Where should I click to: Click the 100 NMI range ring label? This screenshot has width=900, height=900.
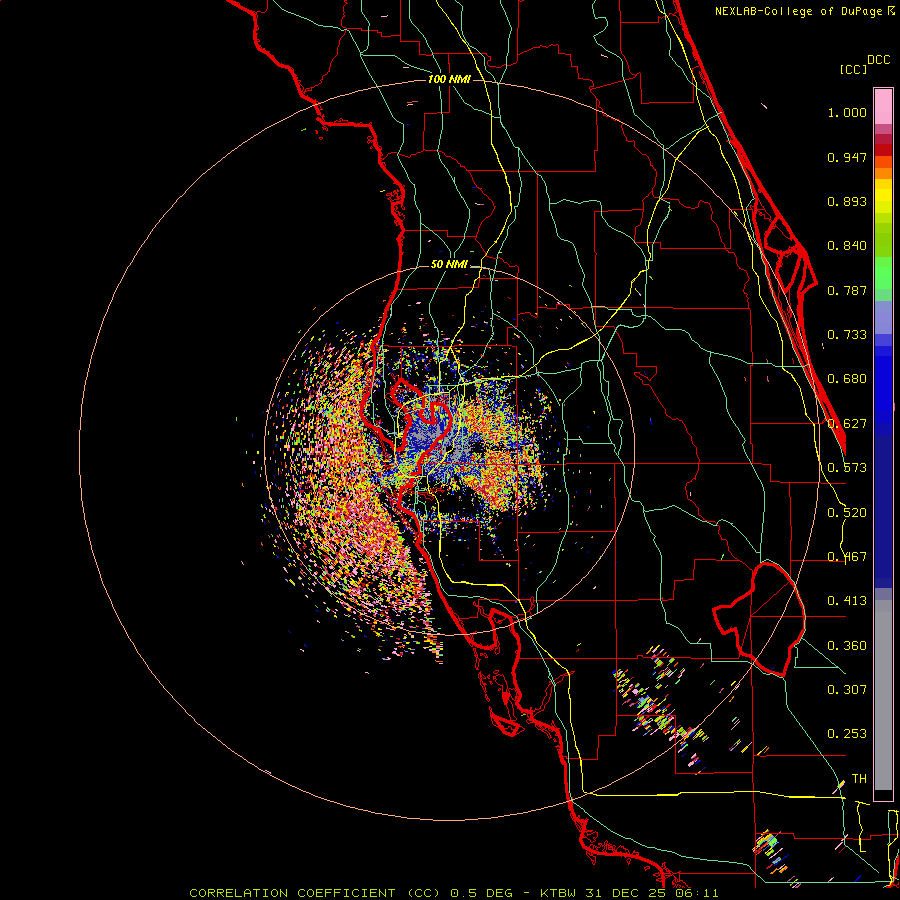tap(449, 79)
